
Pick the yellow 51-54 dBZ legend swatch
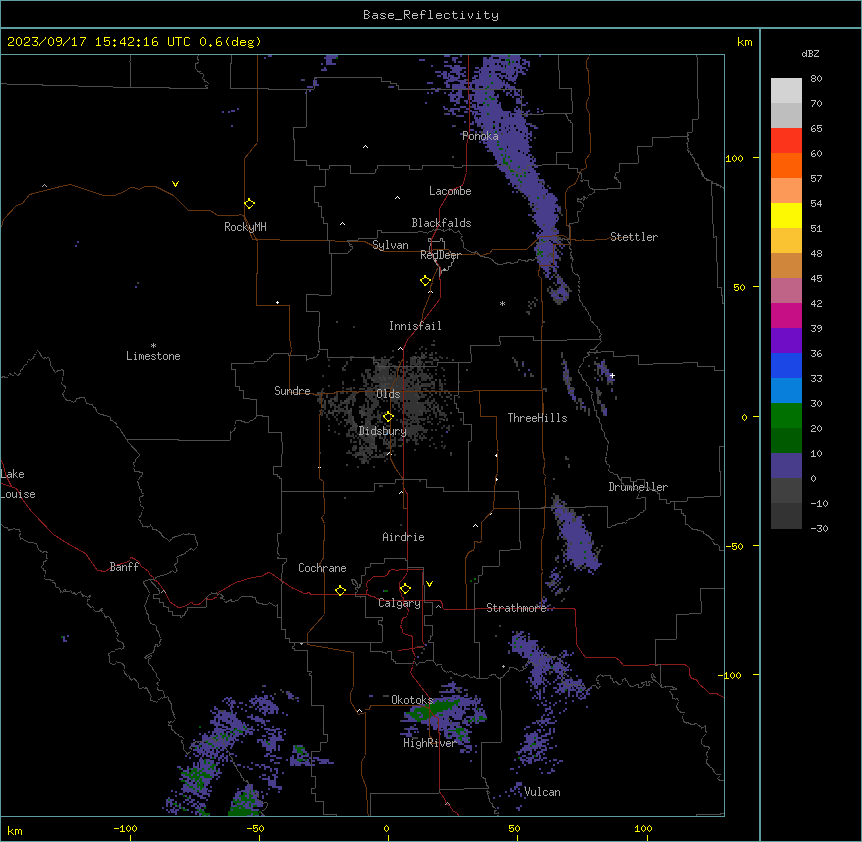[786, 215]
